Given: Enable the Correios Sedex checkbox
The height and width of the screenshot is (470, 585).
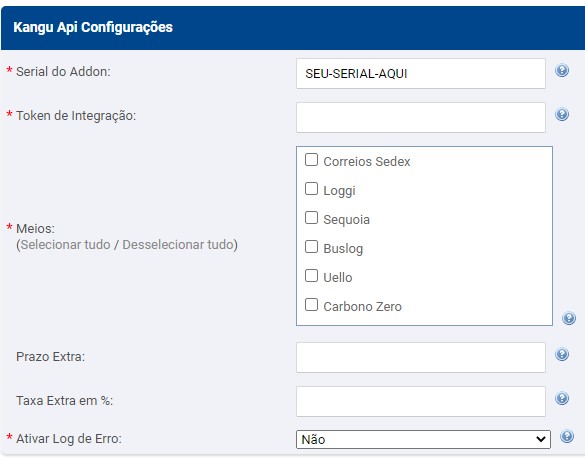Looking at the screenshot, I should pyautogui.click(x=312, y=160).
